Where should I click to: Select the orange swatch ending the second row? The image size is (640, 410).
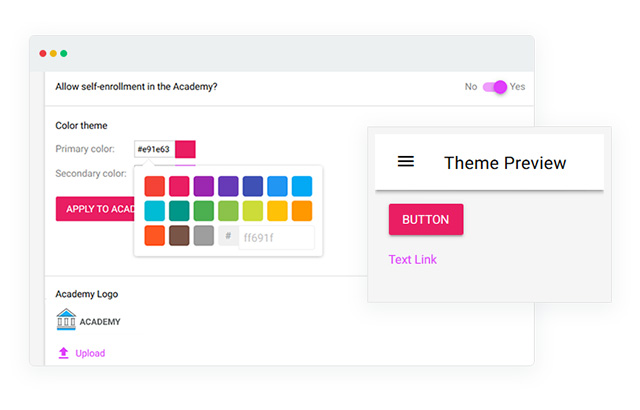tap(302, 211)
